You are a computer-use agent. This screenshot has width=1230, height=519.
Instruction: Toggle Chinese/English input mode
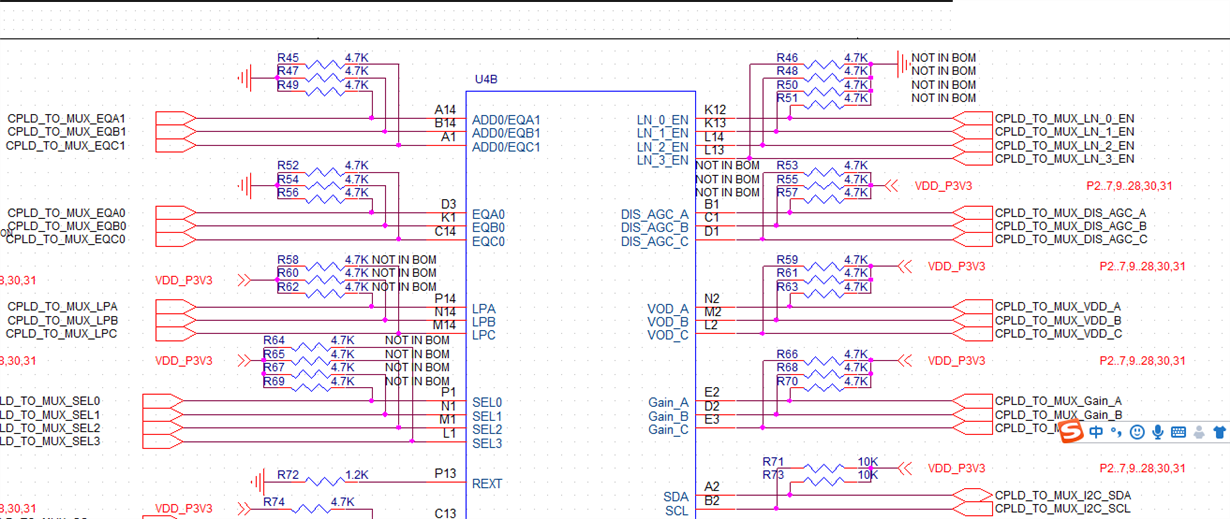[1096, 432]
